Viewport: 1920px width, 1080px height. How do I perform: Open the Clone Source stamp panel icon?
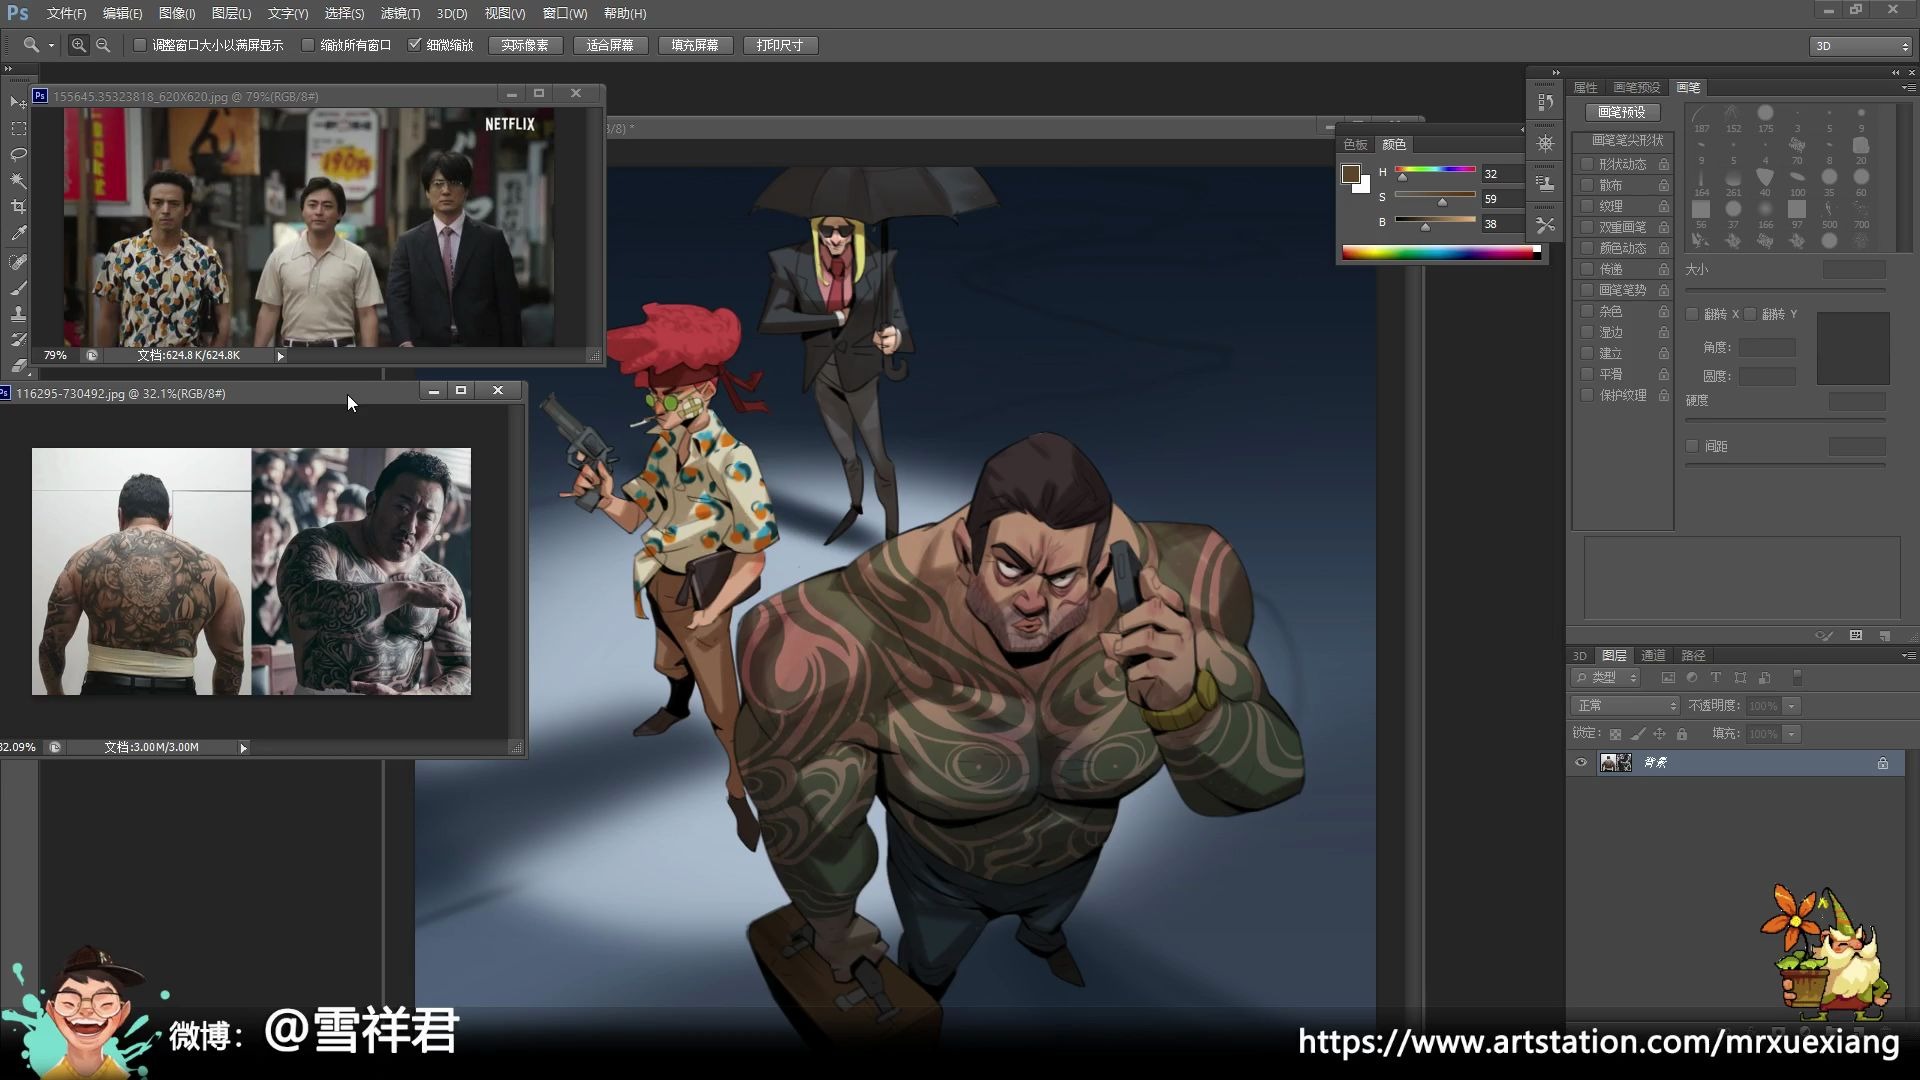1545,184
